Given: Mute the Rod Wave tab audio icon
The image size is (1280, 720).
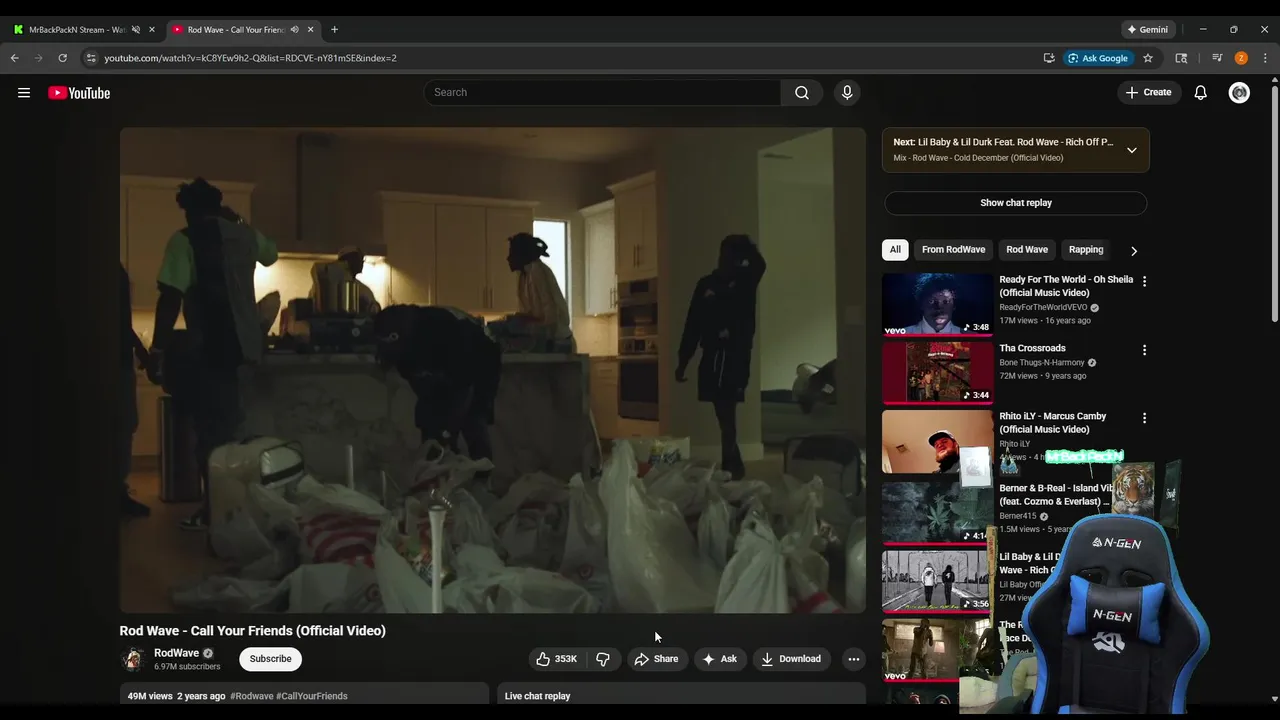Looking at the screenshot, I should point(294,30).
